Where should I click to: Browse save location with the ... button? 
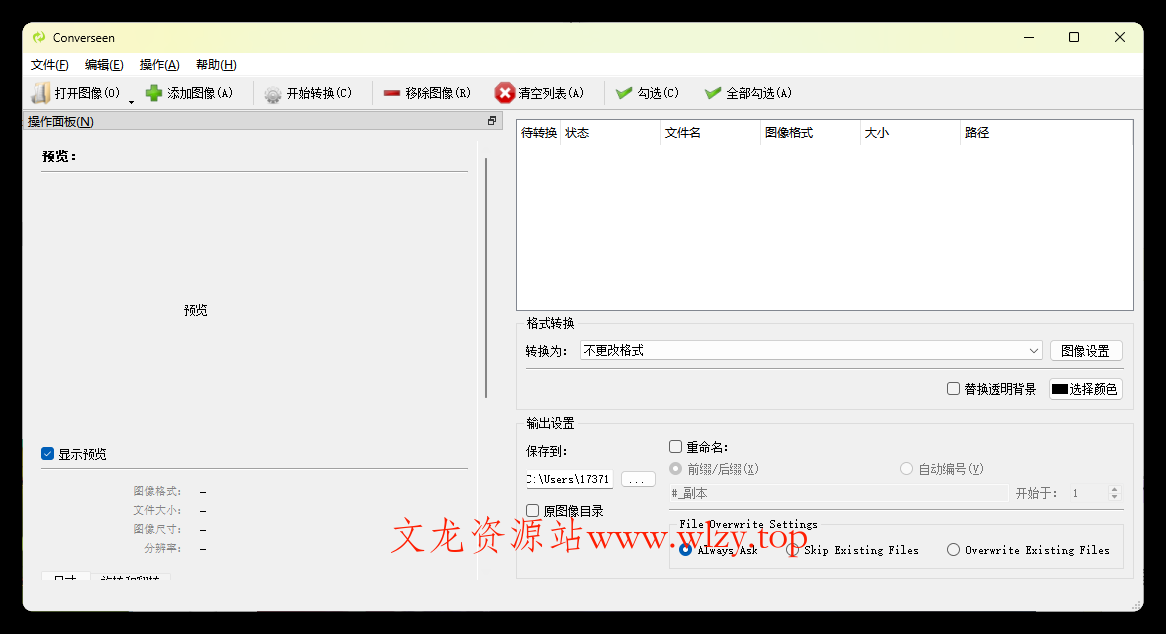click(638, 479)
